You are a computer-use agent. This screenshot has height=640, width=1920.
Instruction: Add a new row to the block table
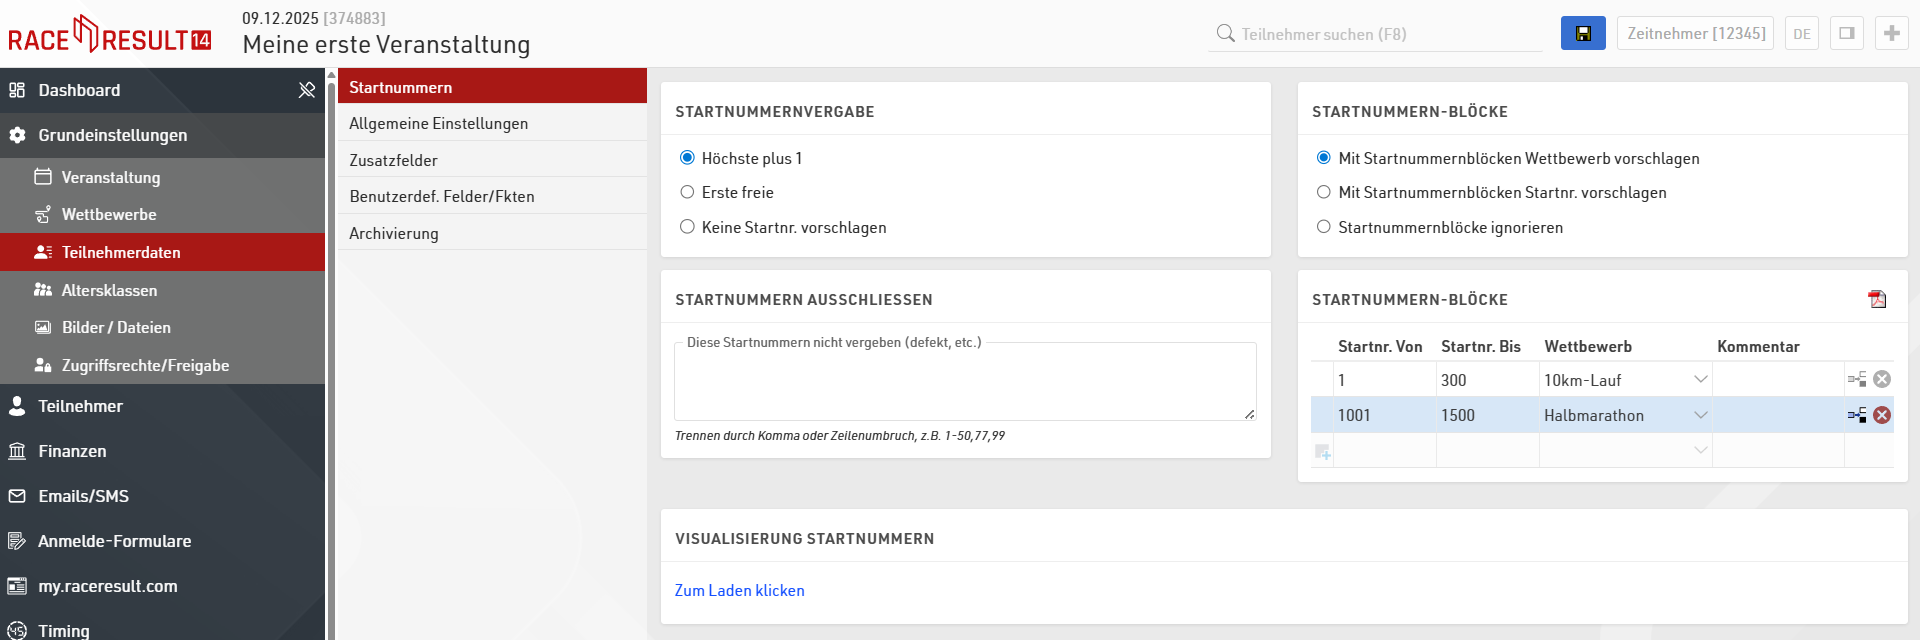(1322, 452)
